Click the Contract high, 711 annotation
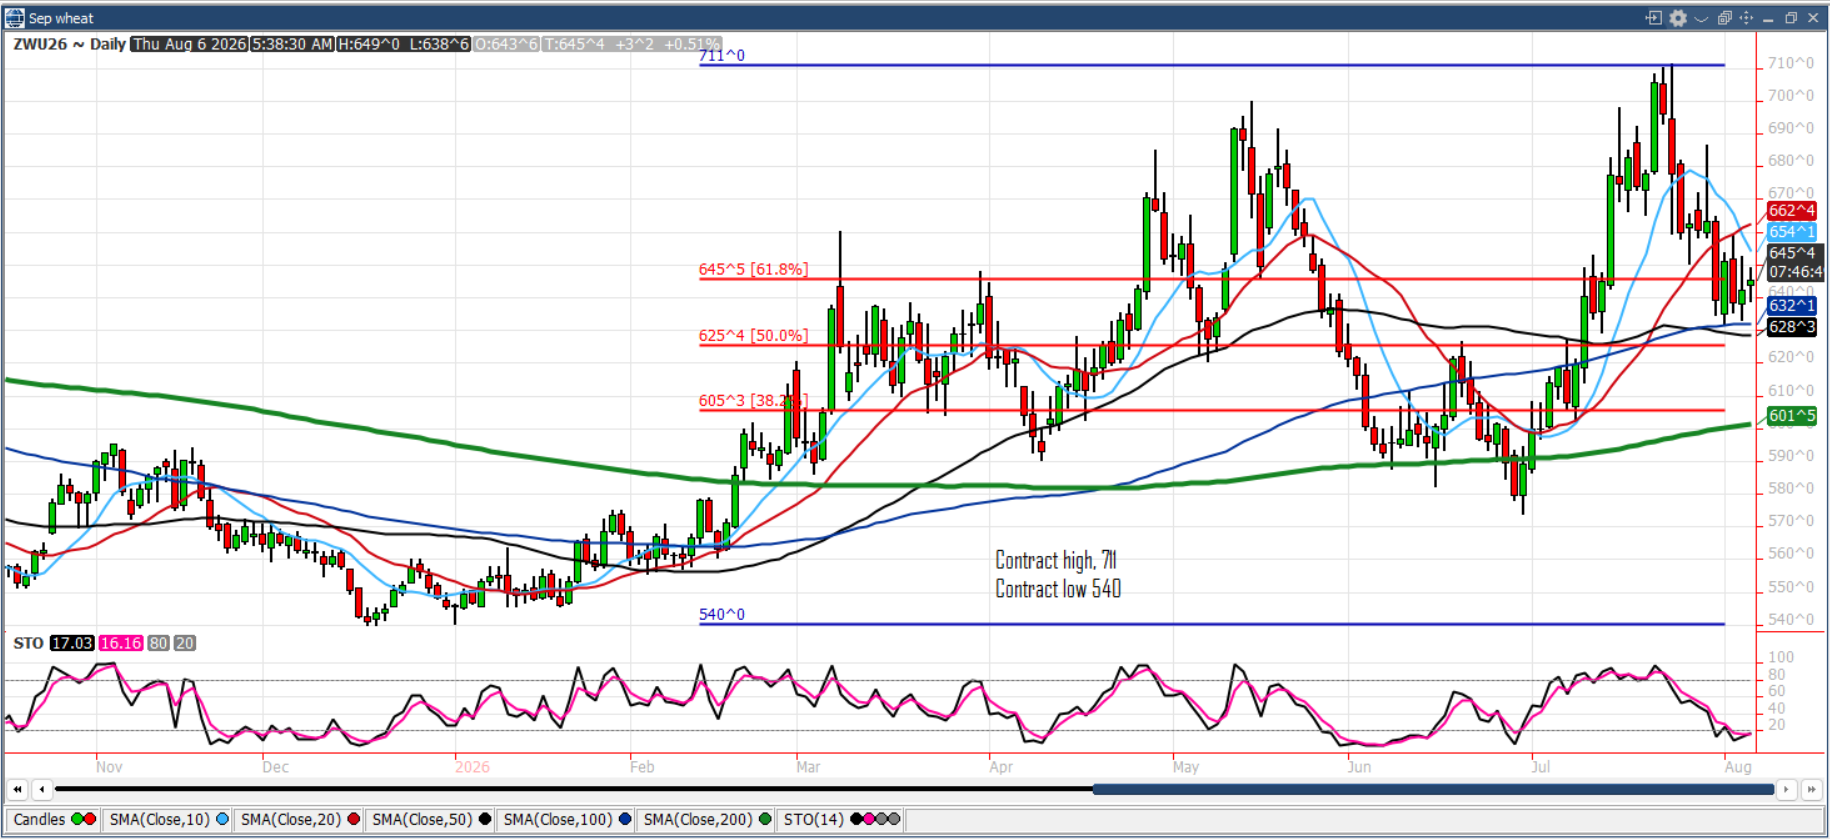The image size is (1830, 839). [x=1056, y=560]
